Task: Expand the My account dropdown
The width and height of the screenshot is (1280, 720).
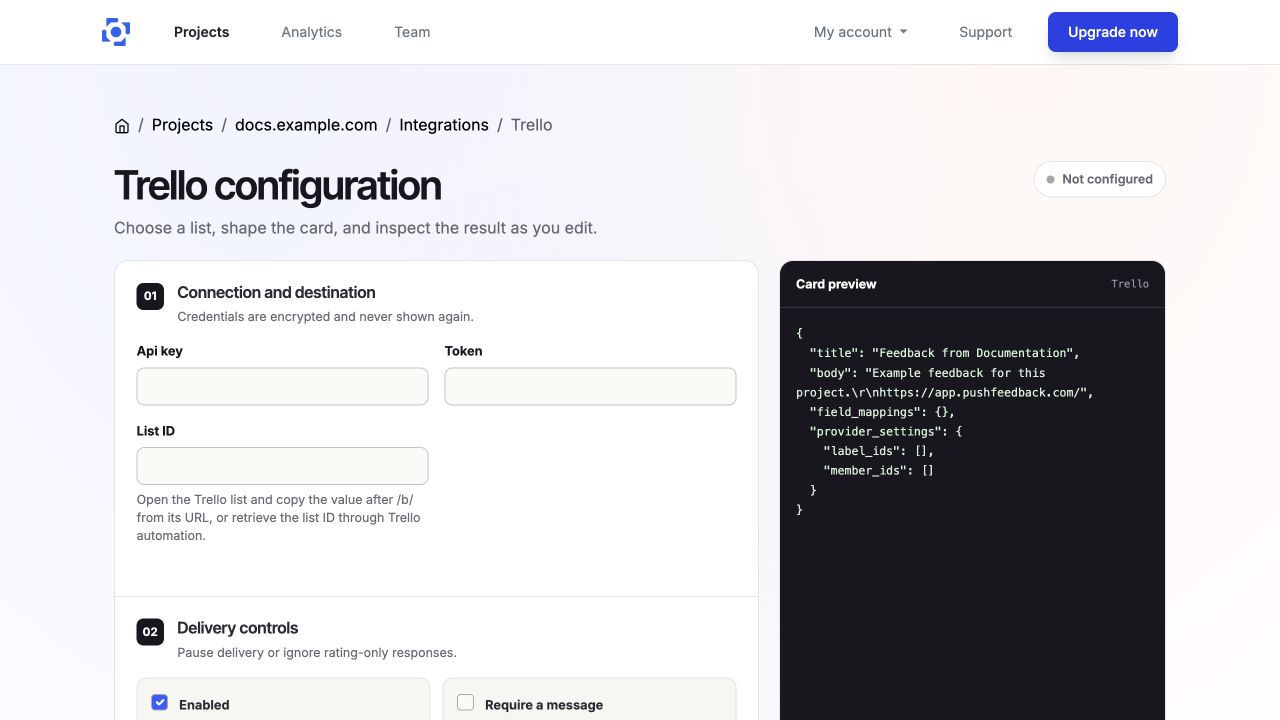Action: (861, 32)
